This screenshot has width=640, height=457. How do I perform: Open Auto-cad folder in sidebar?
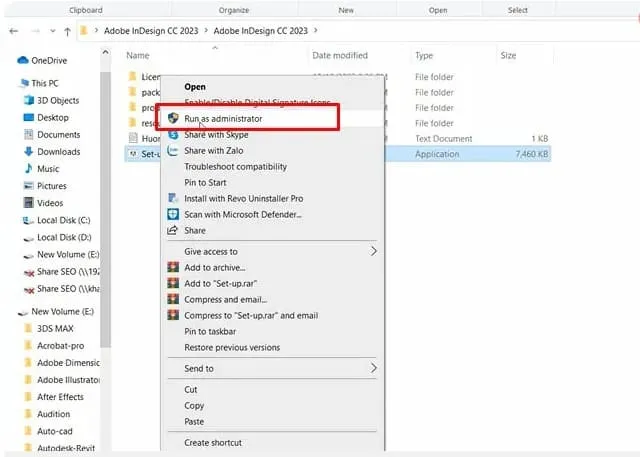pyautogui.click(x=55, y=431)
